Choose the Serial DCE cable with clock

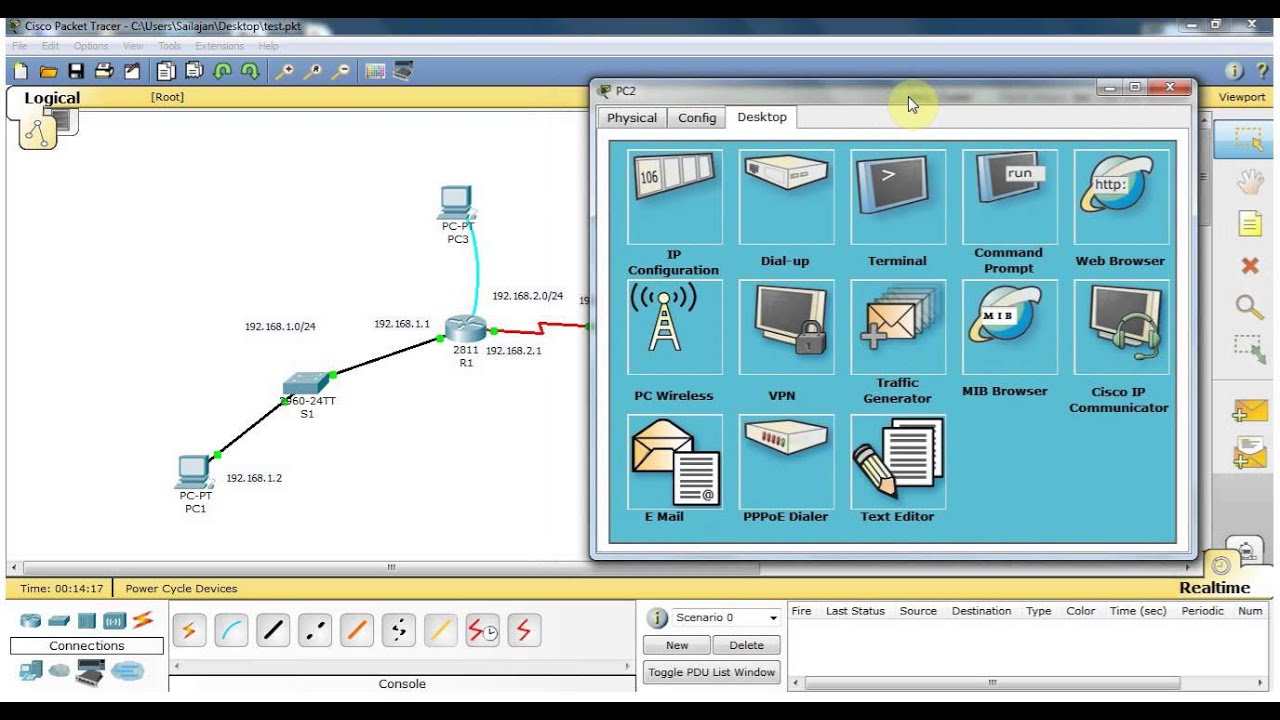click(483, 630)
